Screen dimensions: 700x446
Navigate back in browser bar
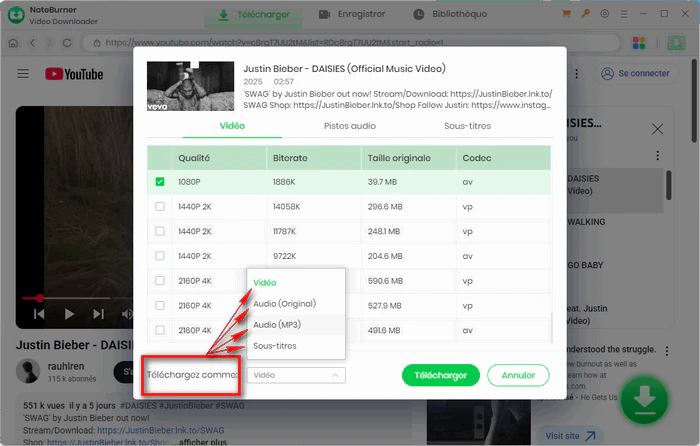32,43
